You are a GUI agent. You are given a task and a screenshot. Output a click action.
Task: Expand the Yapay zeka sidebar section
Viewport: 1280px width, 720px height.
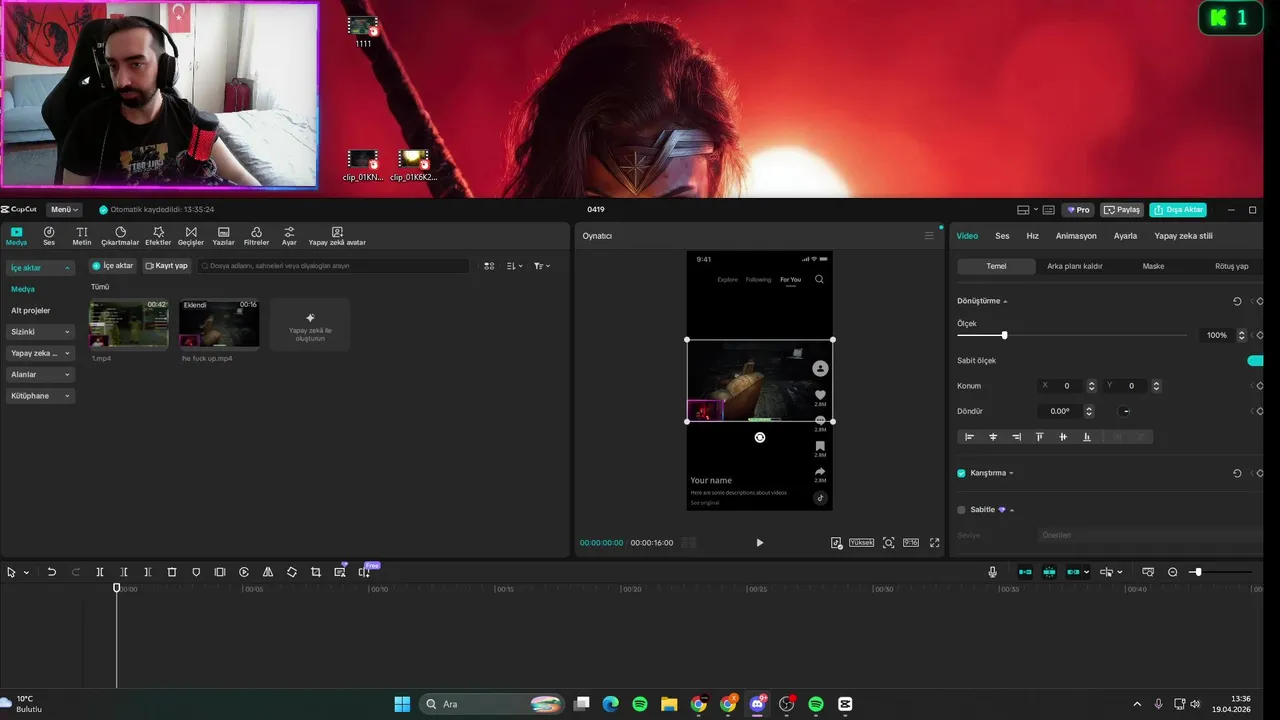pos(40,353)
